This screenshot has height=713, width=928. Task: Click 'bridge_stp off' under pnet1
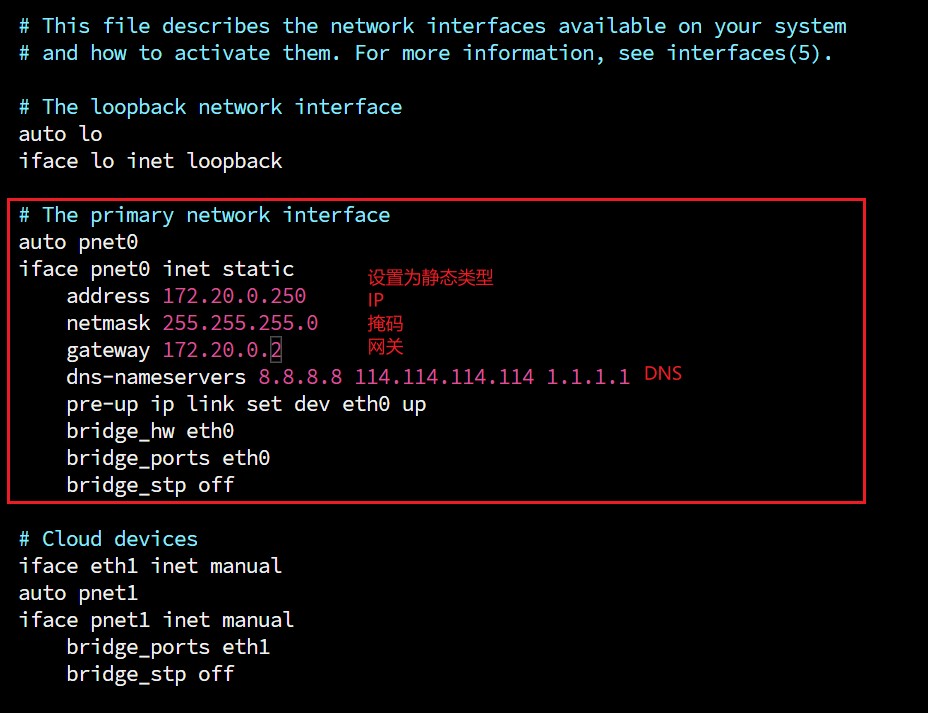tap(150, 674)
